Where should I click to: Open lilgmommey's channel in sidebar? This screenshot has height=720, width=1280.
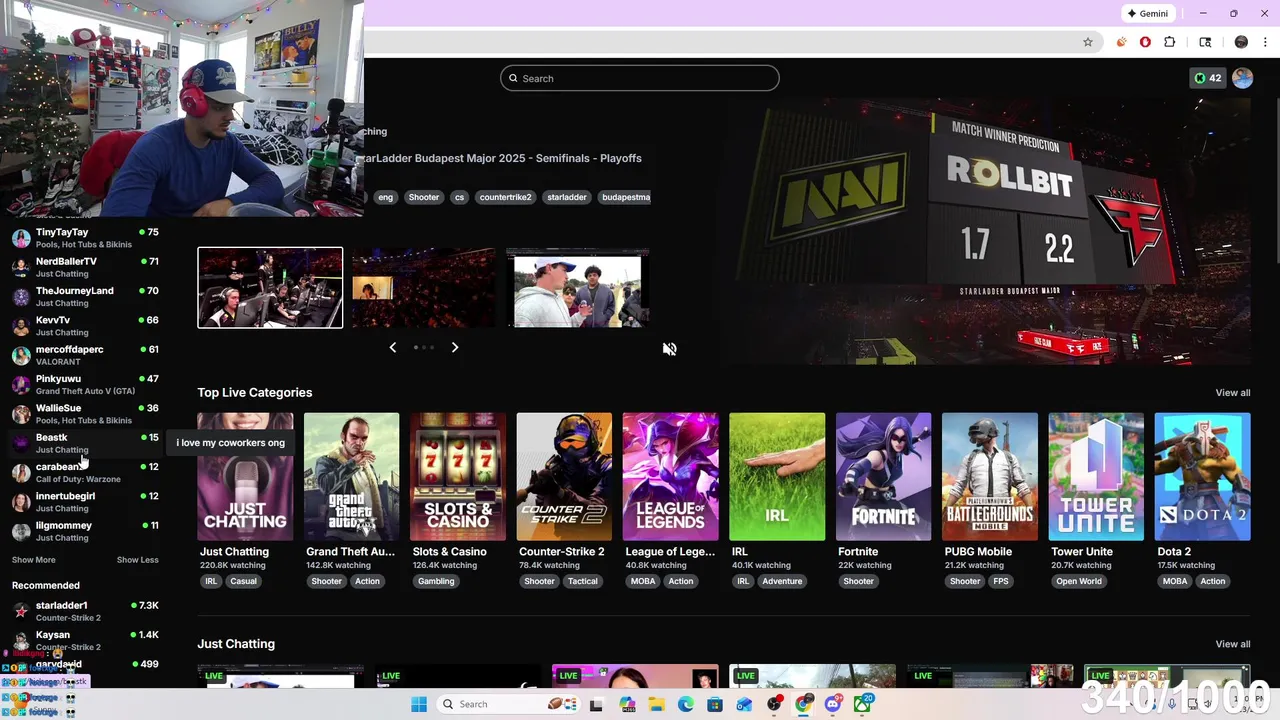[x=85, y=531]
